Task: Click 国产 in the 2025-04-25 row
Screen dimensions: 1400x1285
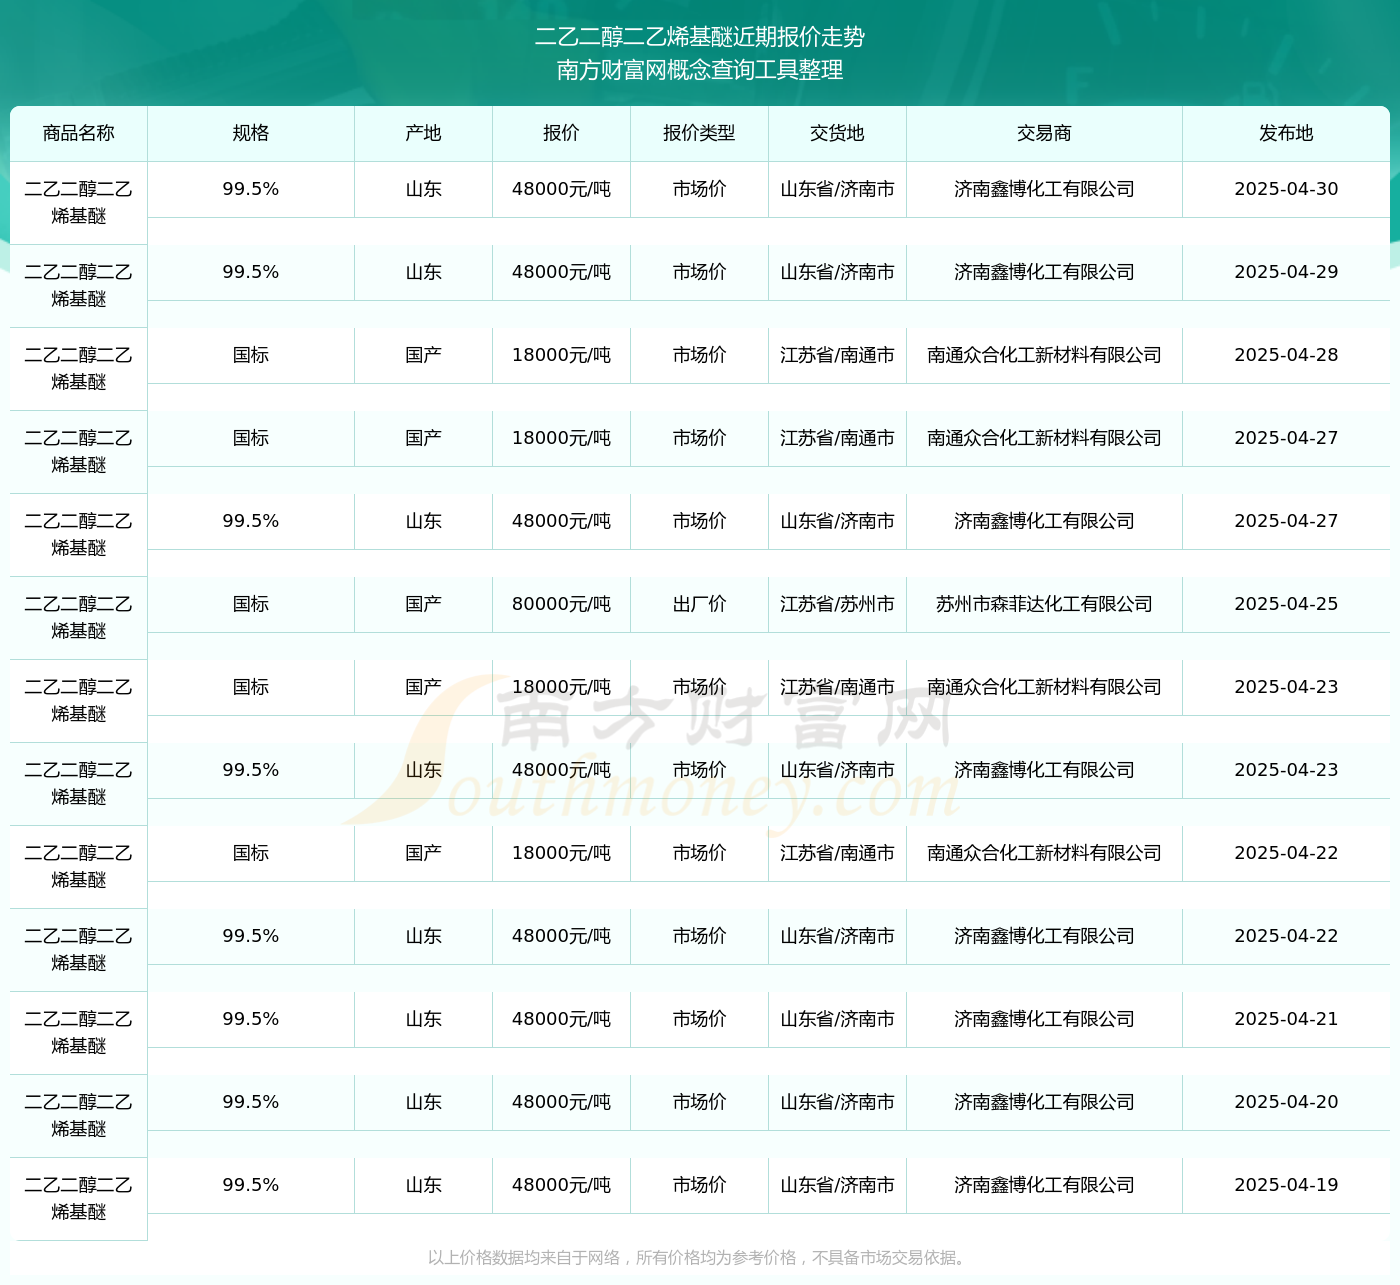Action: click(424, 604)
